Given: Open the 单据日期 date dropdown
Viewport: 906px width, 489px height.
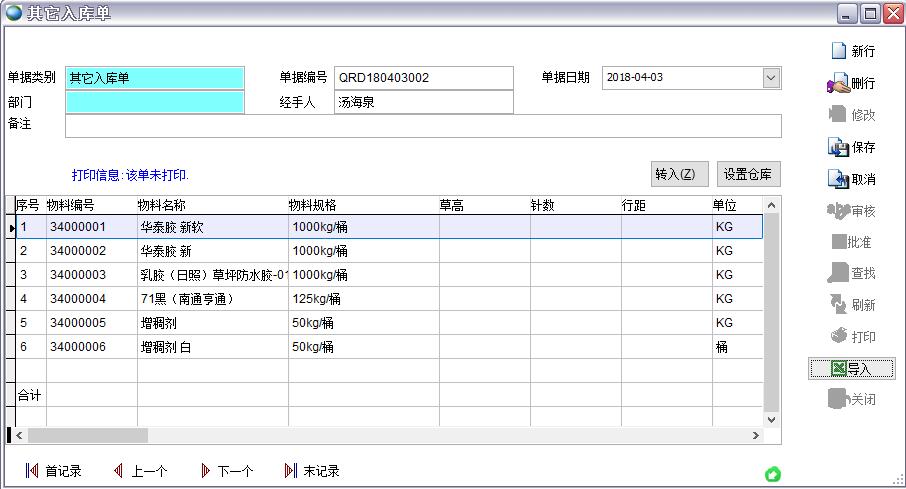Looking at the screenshot, I should point(771,77).
